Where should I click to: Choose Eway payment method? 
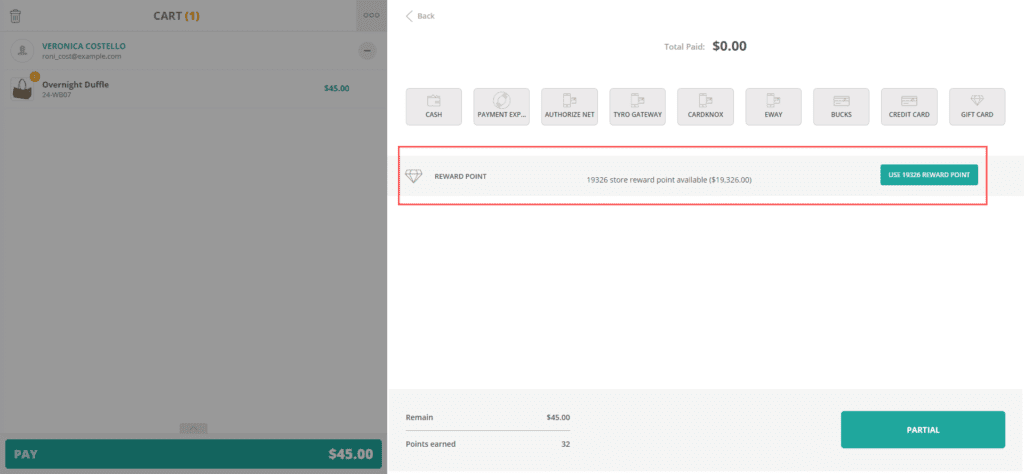[773, 106]
